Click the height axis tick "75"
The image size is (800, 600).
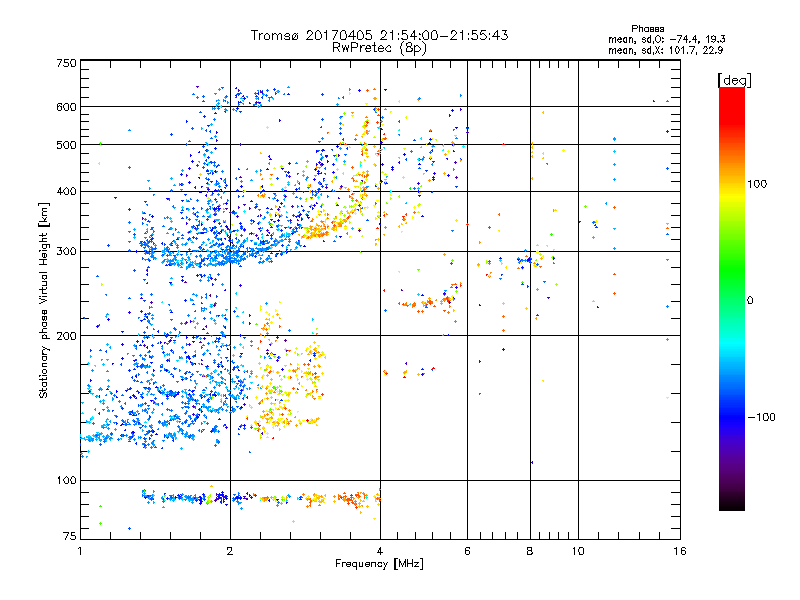[70, 536]
